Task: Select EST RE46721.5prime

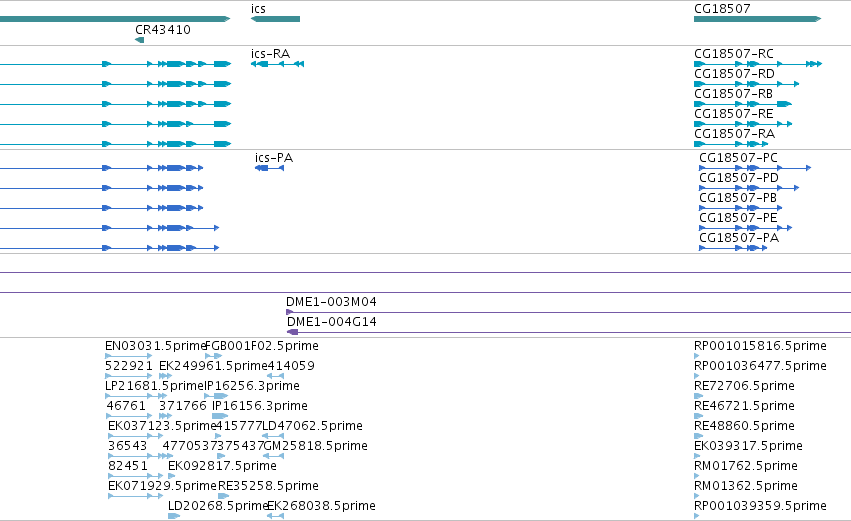Action: point(698,416)
